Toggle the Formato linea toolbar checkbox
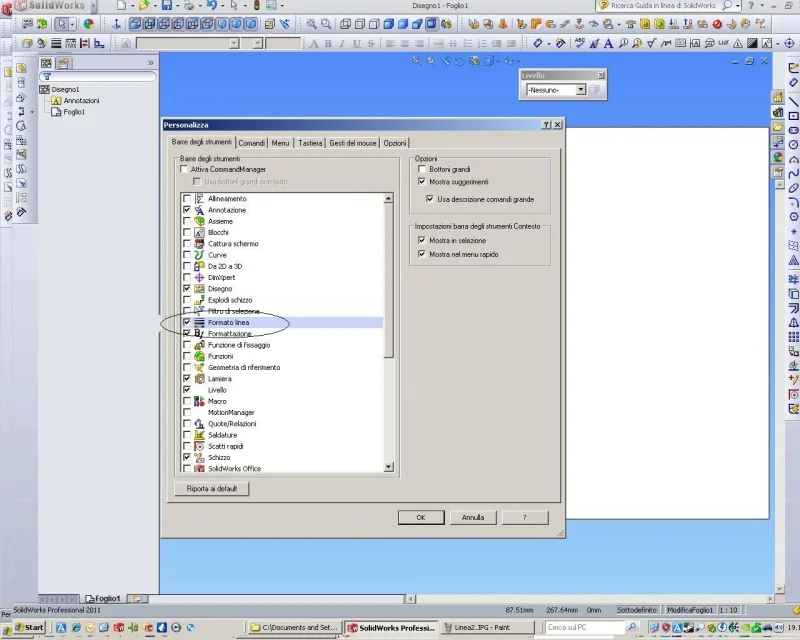Image resolution: width=800 pixels, height=640 pixels. click(x=187, y=322)
